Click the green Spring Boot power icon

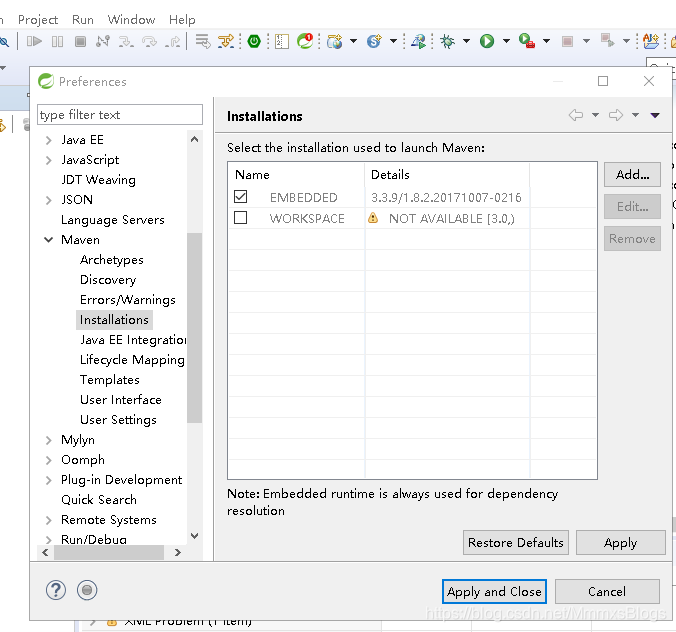coord(254,41)
